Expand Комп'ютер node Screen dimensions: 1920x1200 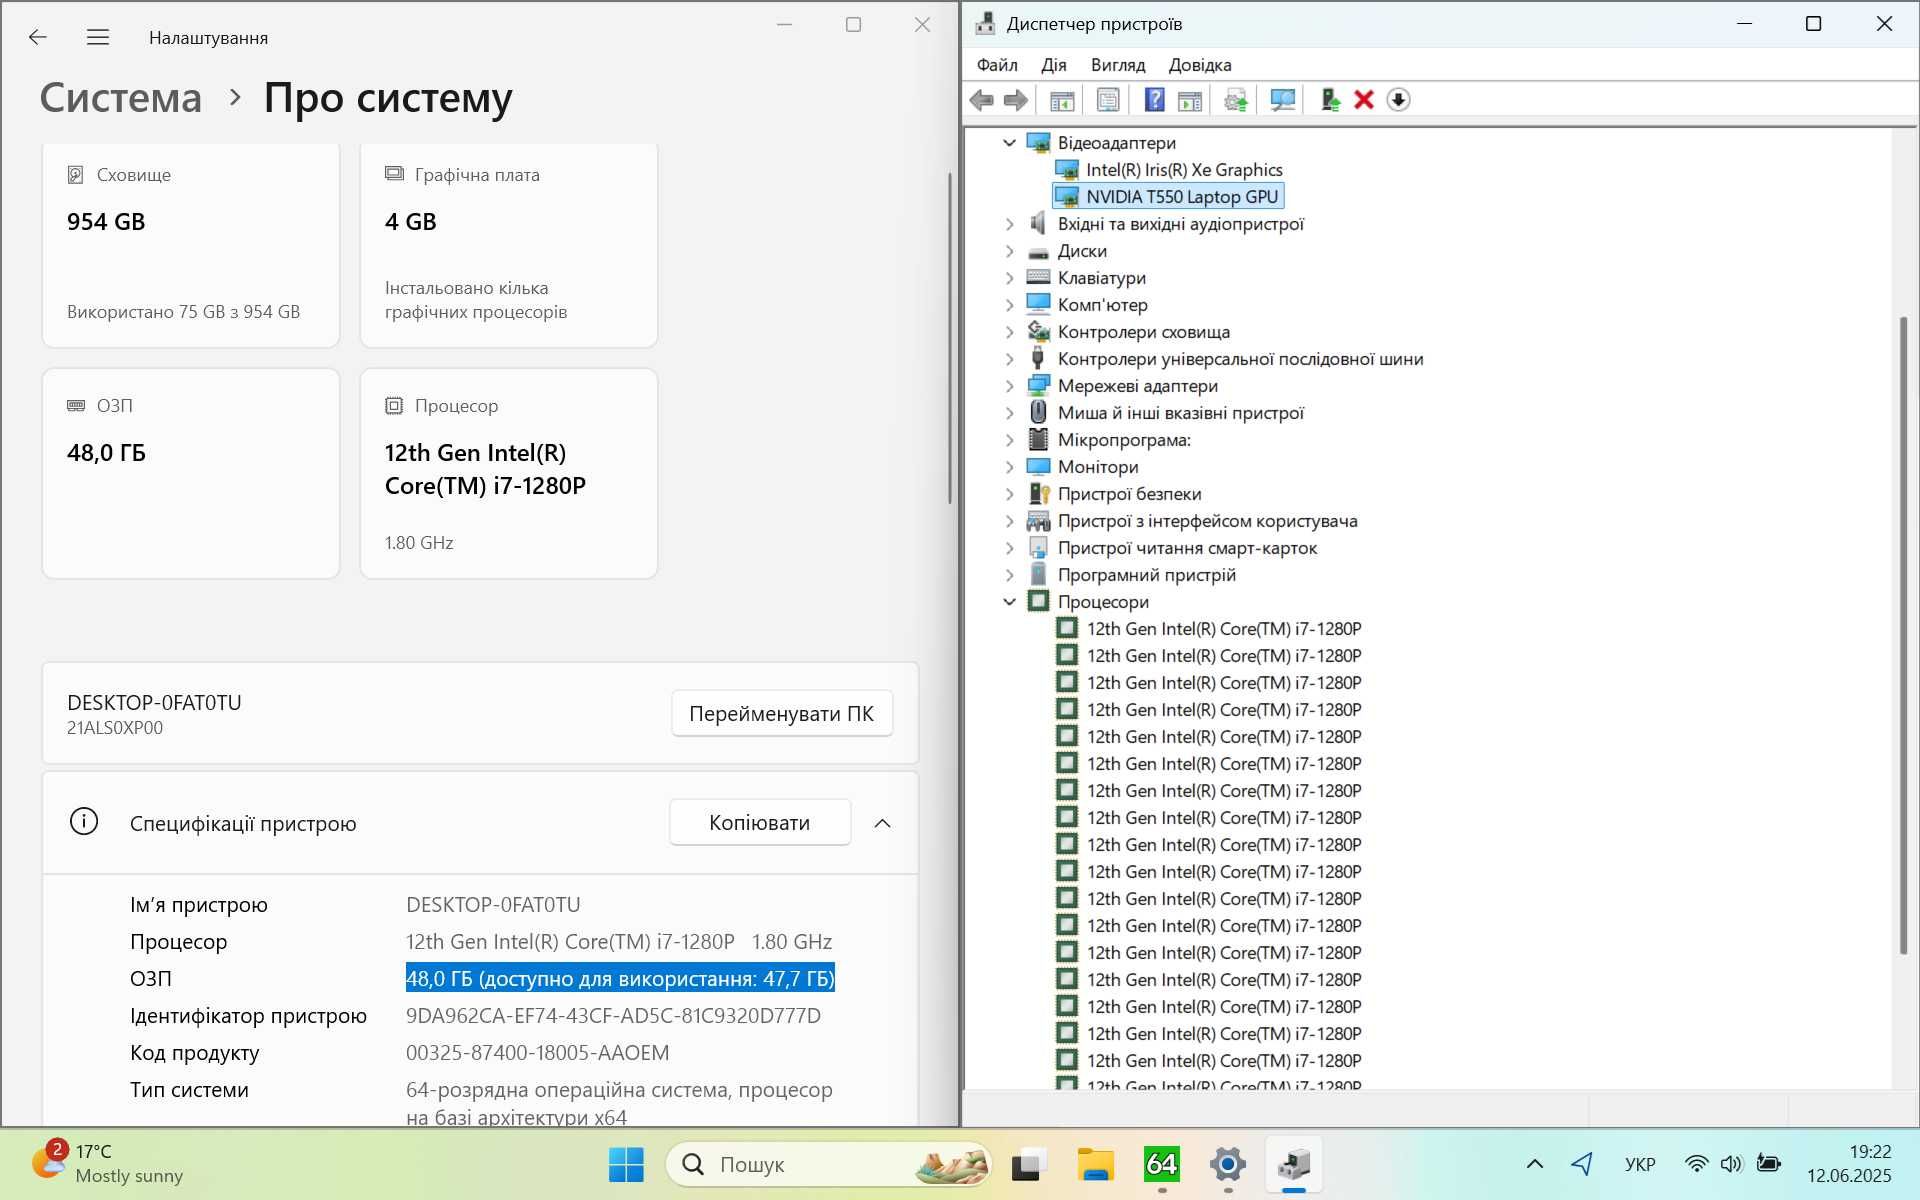[1009, 305]
